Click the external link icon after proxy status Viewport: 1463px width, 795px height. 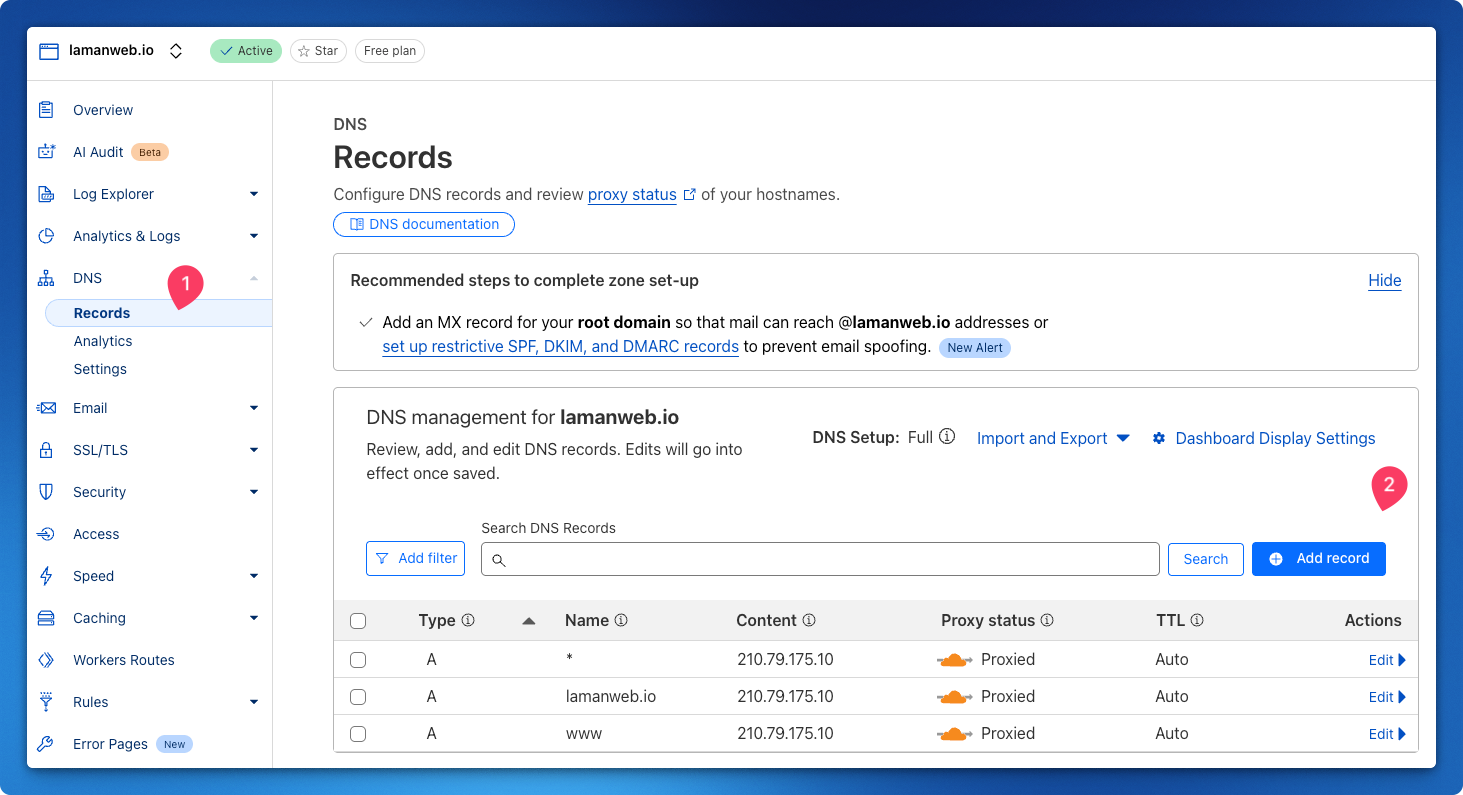pos(689,195)
